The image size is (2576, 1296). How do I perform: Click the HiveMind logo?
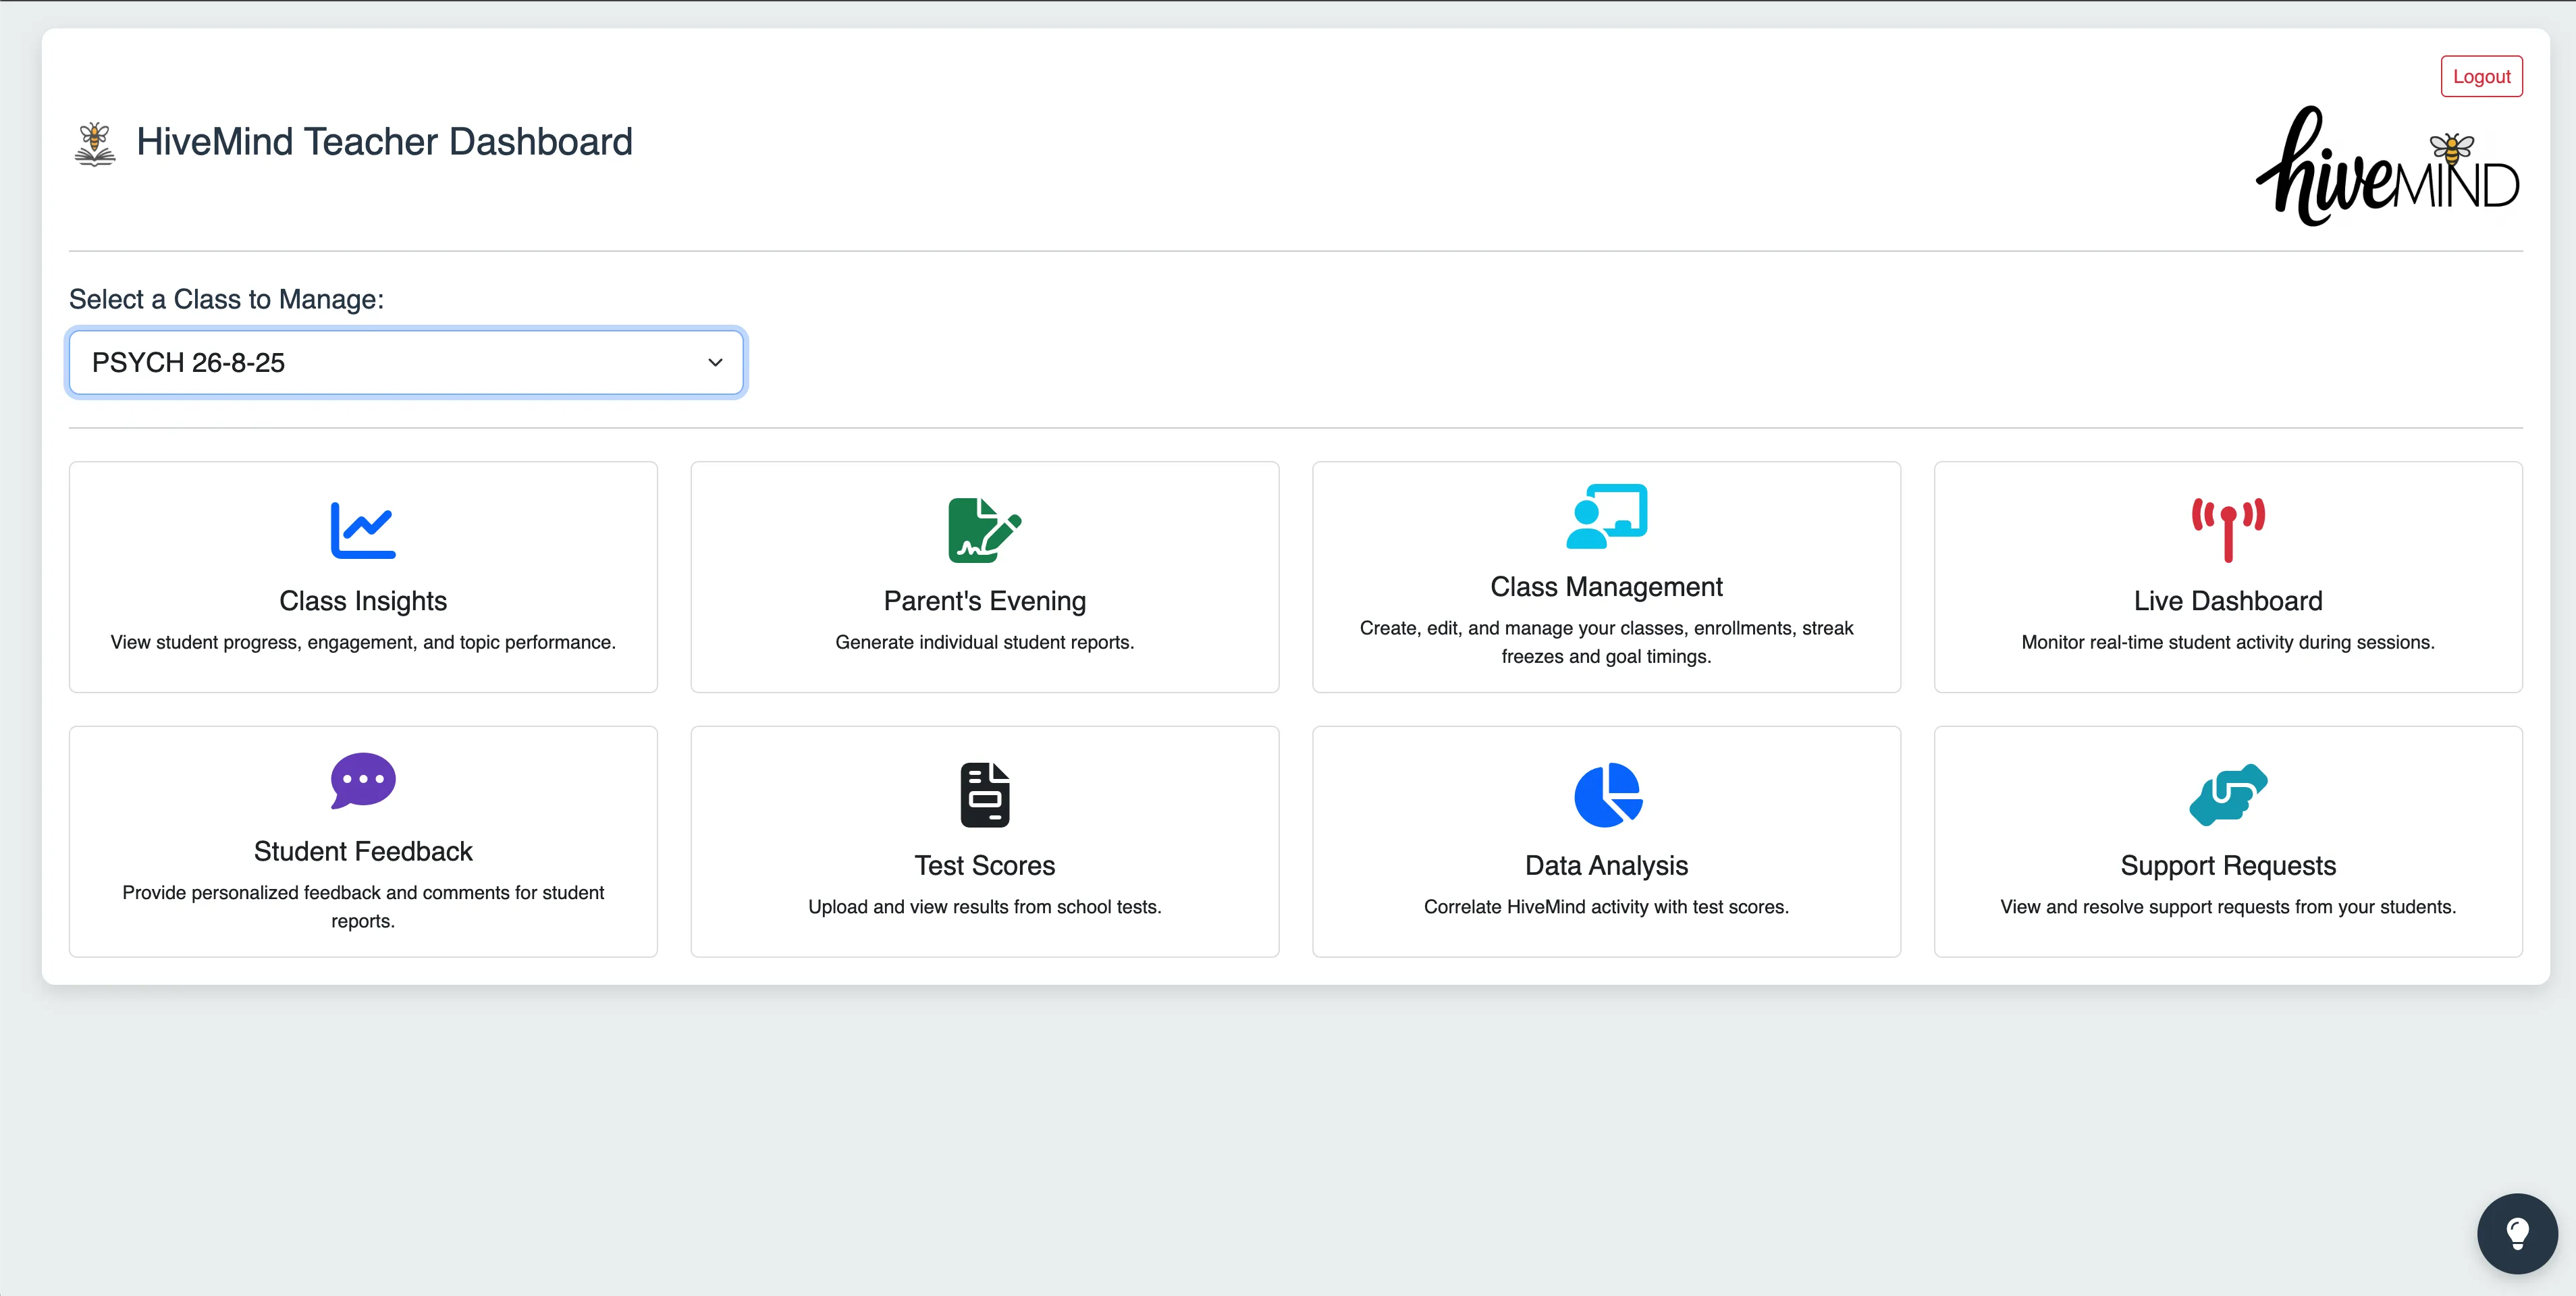pos(2388,166)
